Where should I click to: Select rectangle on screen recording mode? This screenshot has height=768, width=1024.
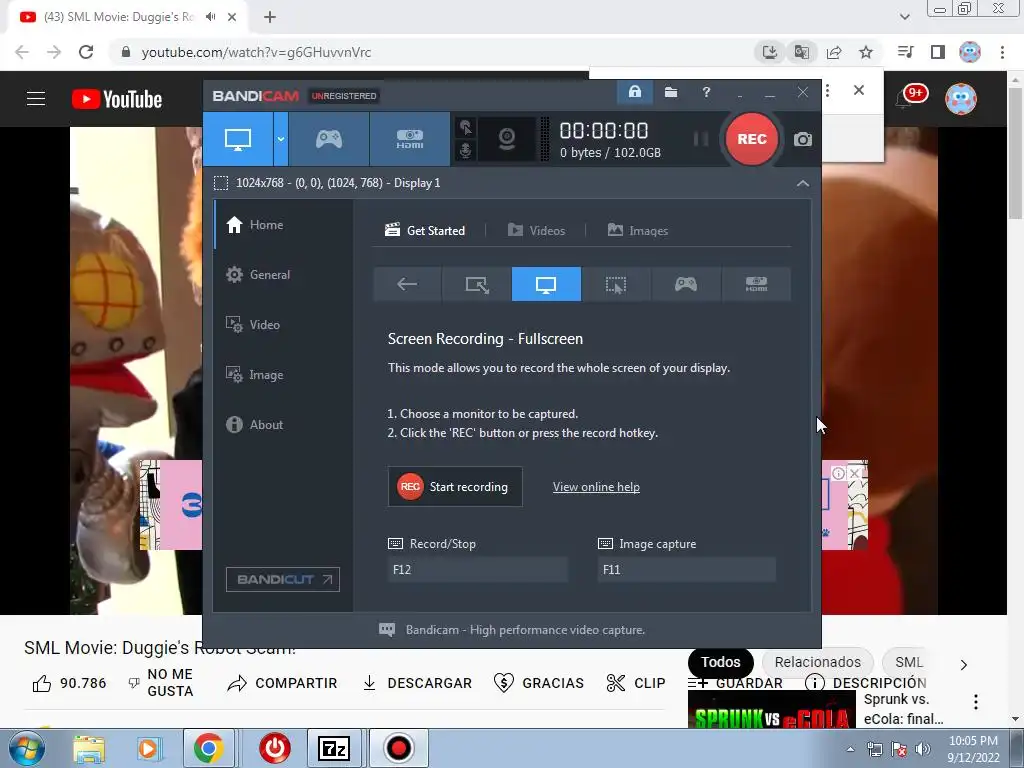point(477,284)
